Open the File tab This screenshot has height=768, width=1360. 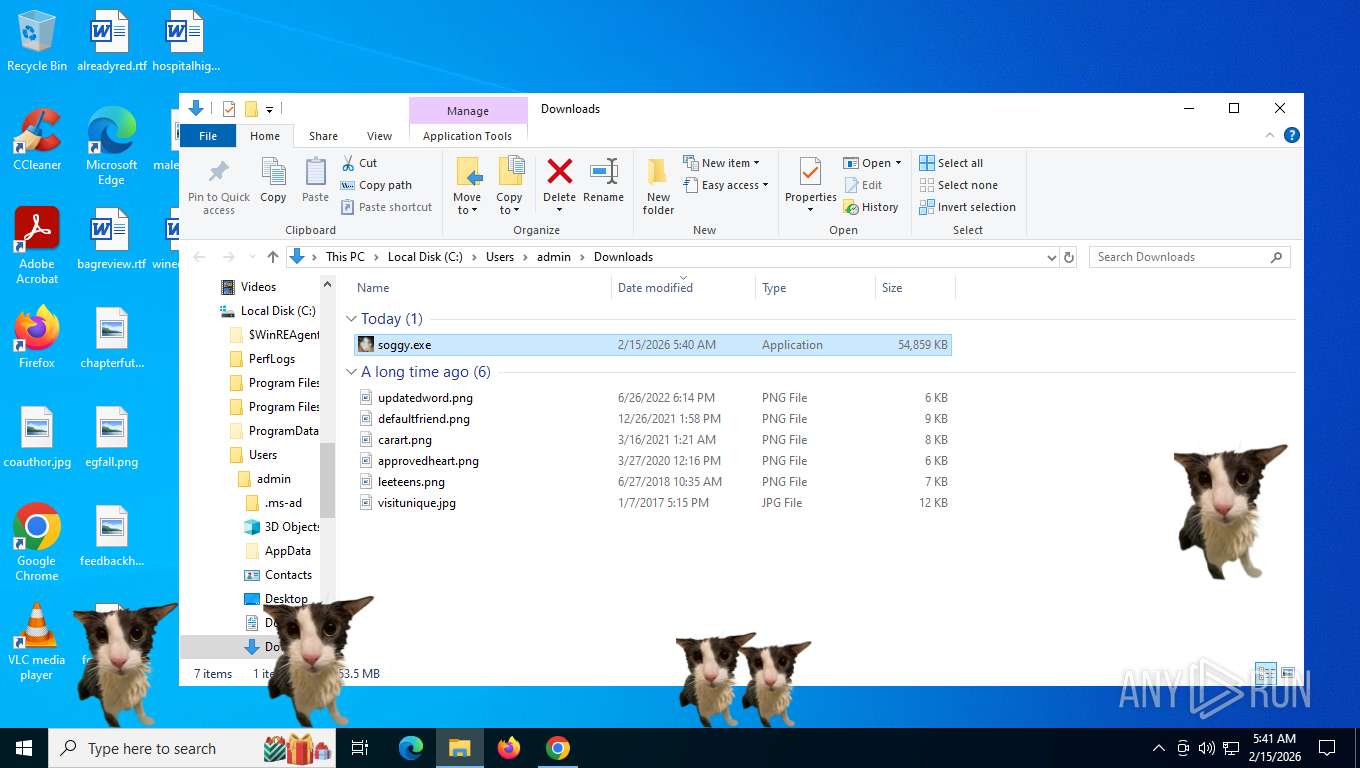pyautogui.click(x=208, y=136)
